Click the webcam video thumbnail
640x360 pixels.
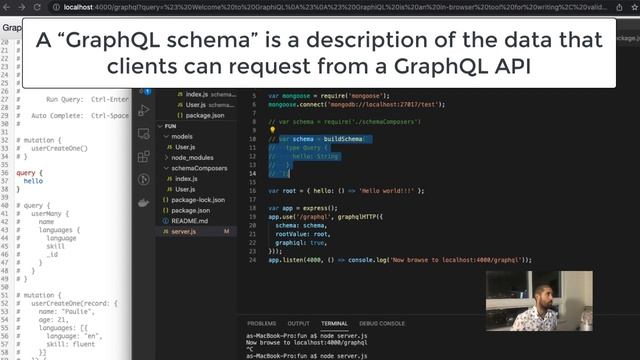pos(539,301)
